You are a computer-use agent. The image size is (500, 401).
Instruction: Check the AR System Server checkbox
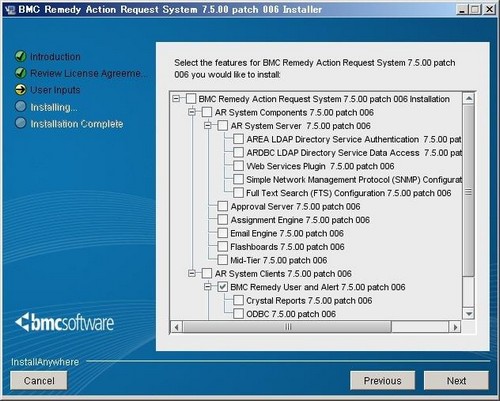coord(222,126)
